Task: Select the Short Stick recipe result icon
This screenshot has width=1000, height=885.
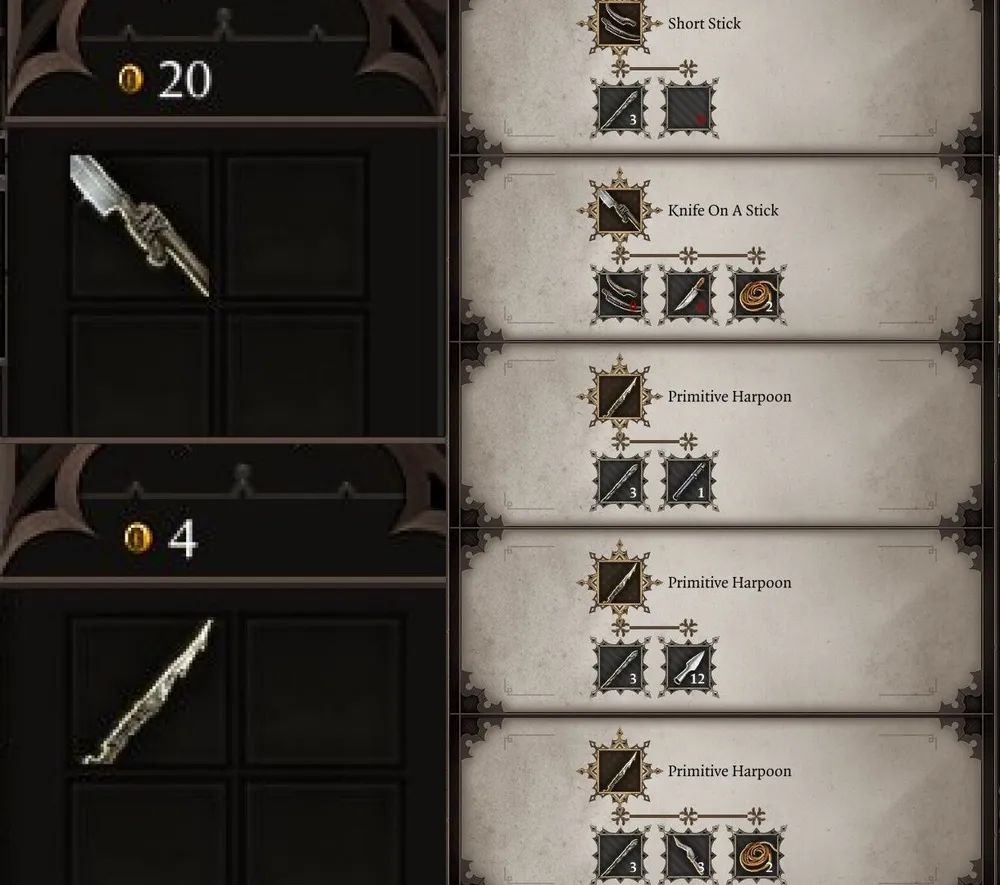Action: [x=619, y=24]
